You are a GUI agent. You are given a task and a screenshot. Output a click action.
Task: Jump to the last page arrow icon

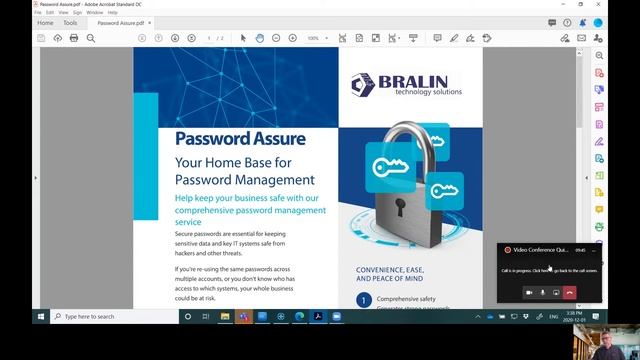(x=191, y=38)
